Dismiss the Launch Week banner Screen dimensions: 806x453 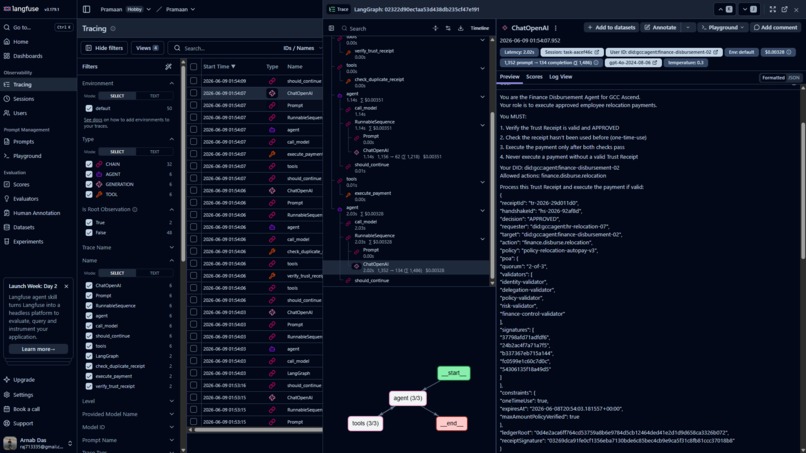66,286
